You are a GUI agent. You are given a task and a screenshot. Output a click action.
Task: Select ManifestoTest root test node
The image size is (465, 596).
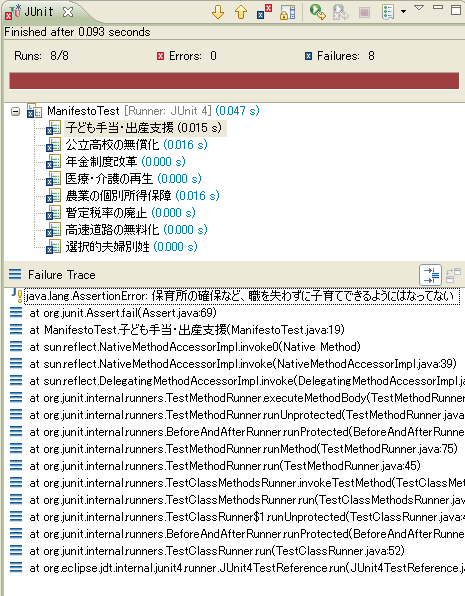pos(153,111)
